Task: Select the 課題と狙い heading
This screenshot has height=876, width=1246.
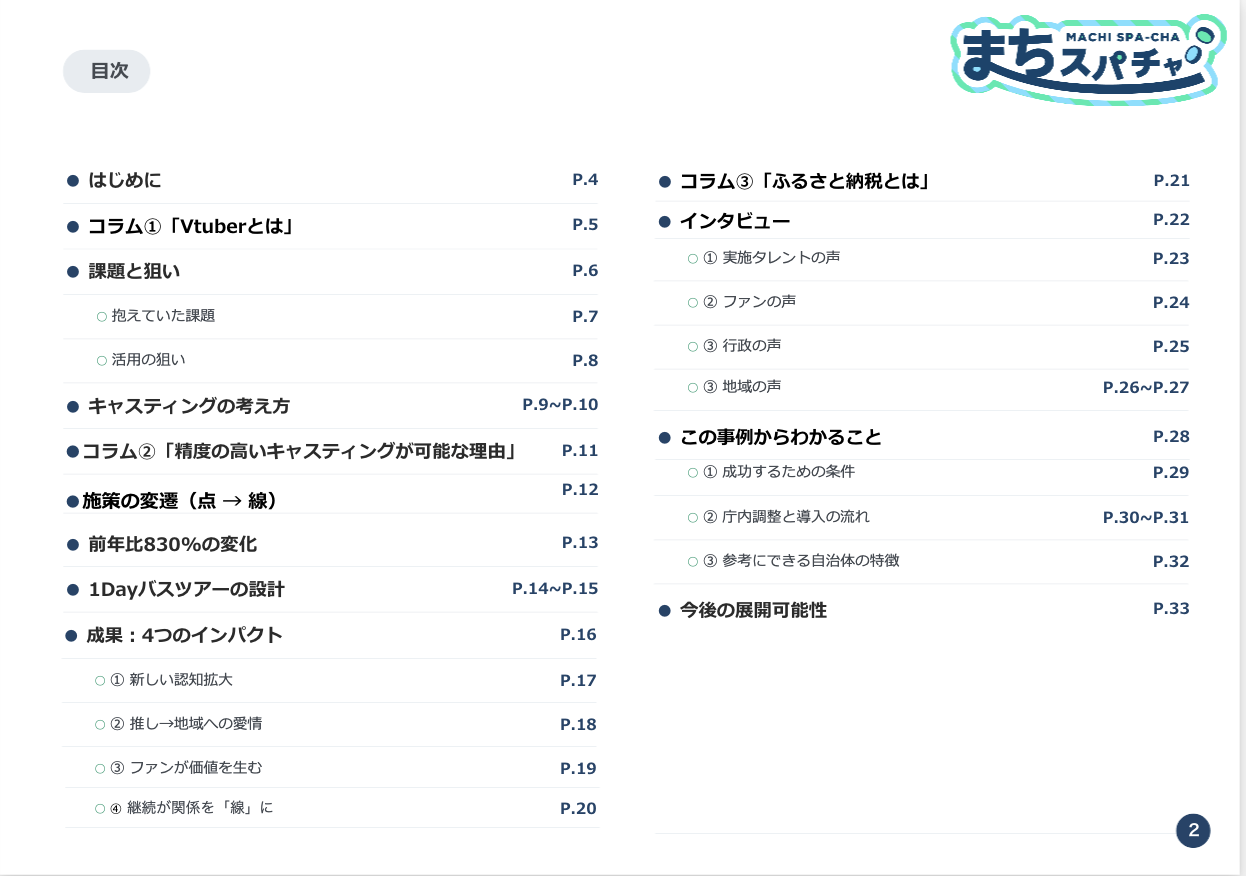Action: pos(134,271)
